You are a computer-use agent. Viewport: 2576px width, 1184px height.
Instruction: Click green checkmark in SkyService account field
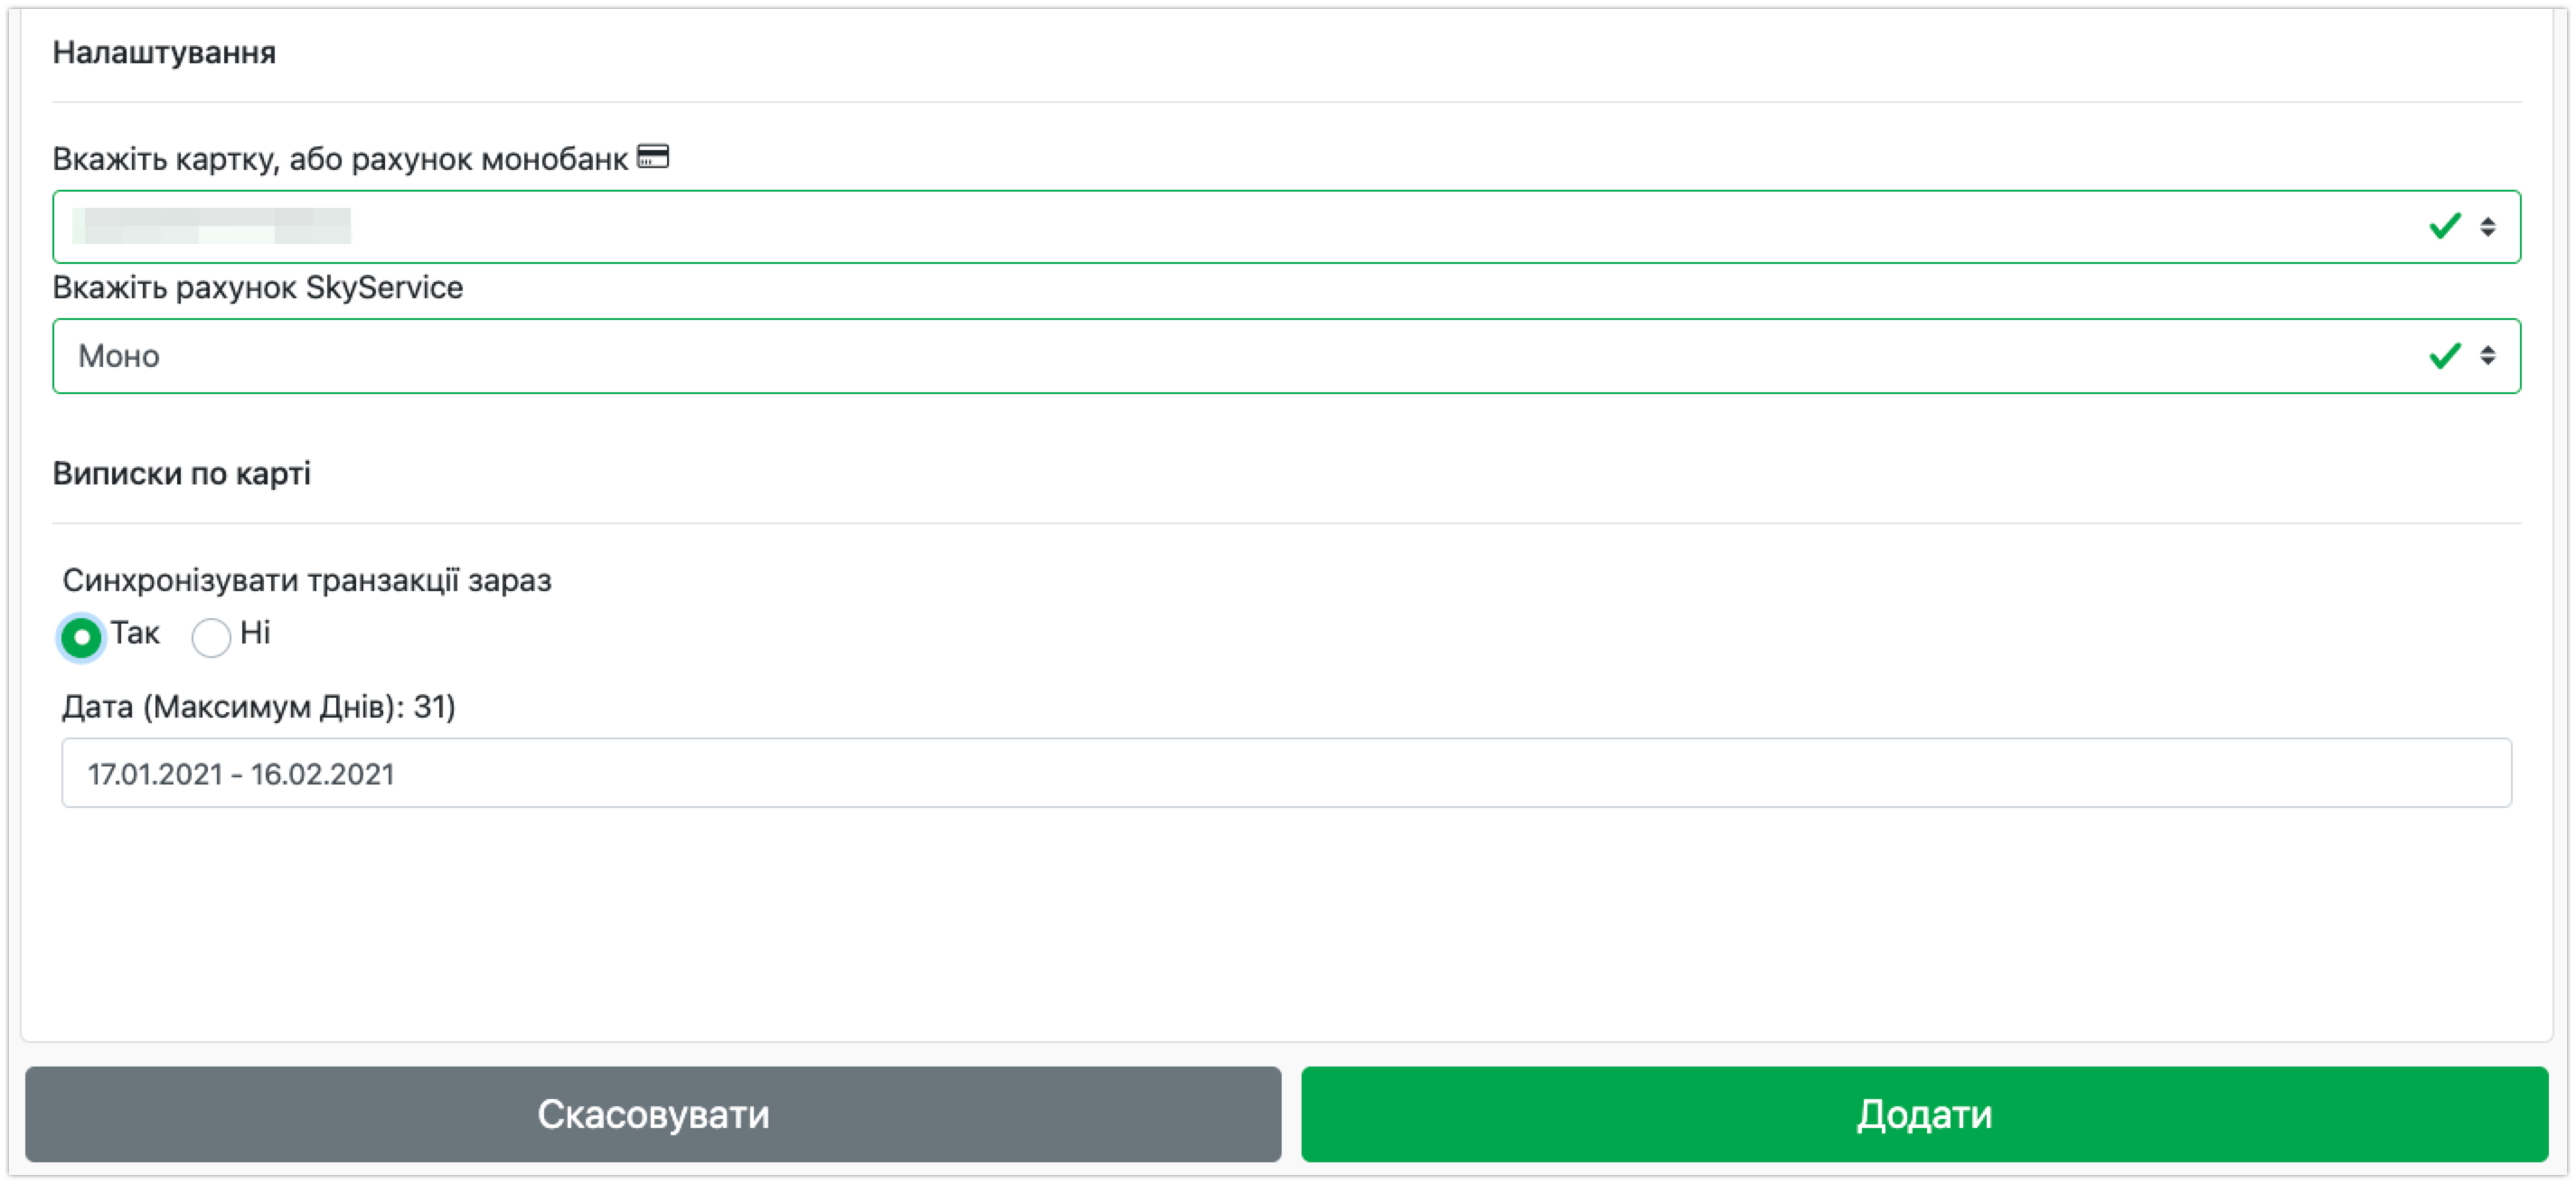coord(2444,356)
